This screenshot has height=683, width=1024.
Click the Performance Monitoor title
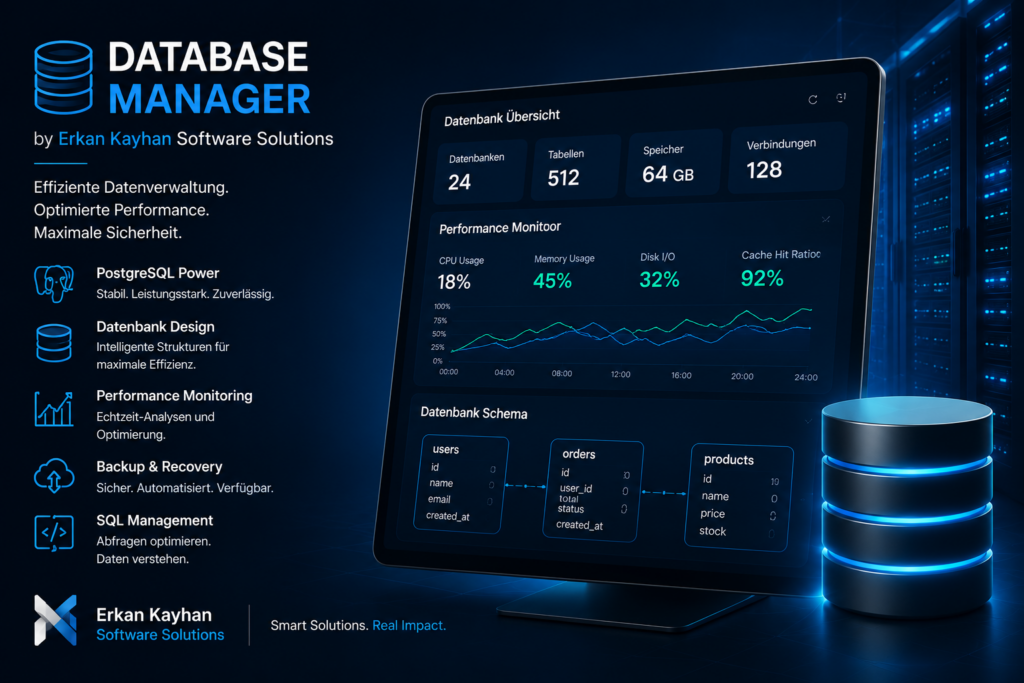(500, 228)
